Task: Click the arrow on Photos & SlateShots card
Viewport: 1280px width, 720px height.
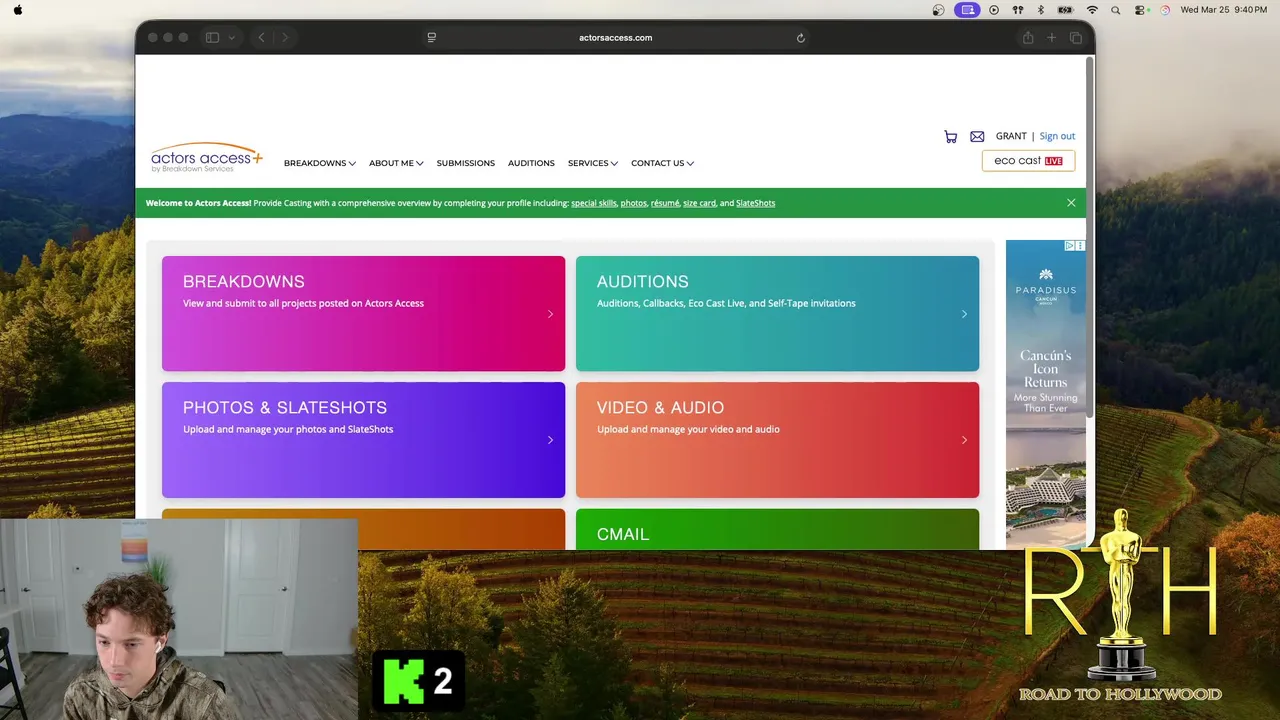Action: tap(550, 440)
